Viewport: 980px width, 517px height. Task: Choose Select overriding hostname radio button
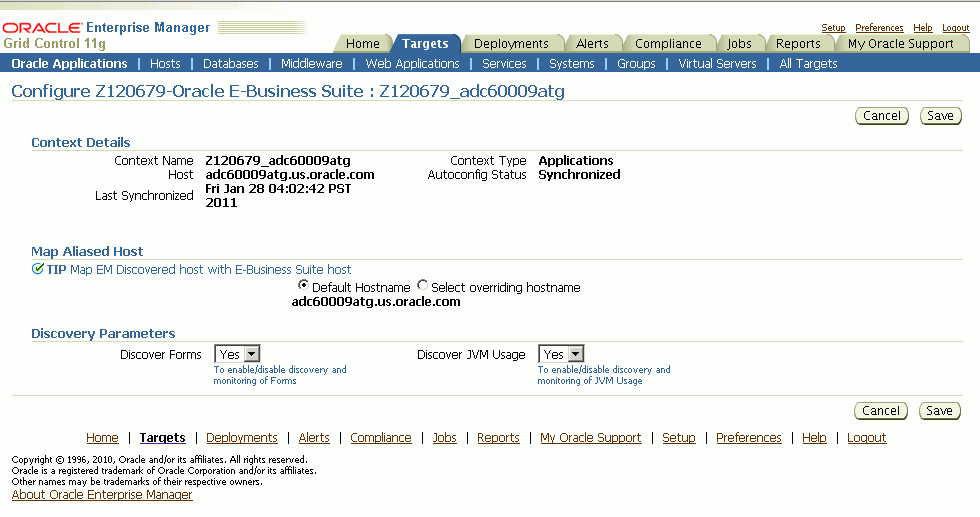[422, 285]
